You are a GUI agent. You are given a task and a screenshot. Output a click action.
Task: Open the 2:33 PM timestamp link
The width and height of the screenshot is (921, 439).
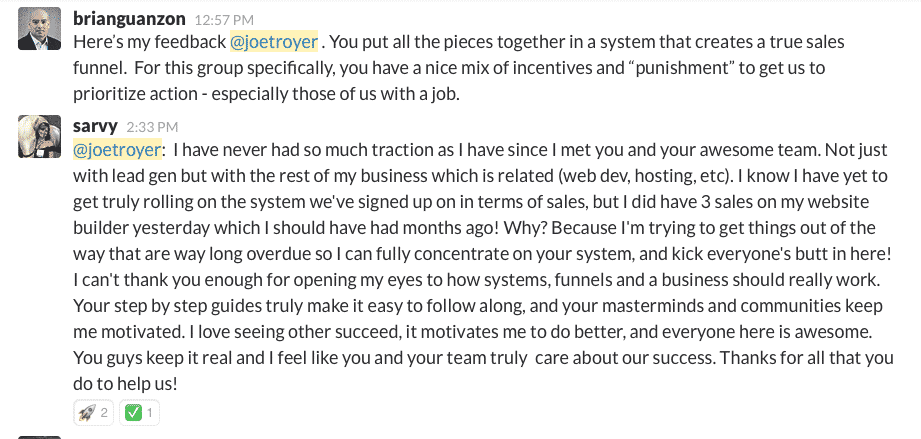pyautogui.click(x=152, y=127)
